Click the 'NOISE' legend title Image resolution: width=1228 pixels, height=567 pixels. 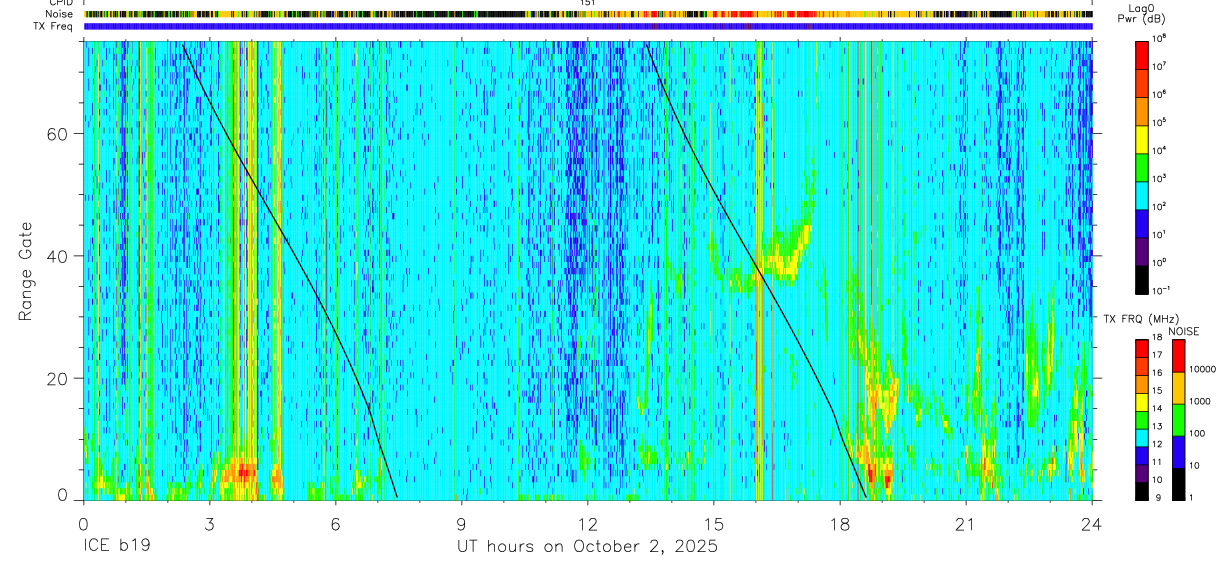coord(1183,331)
